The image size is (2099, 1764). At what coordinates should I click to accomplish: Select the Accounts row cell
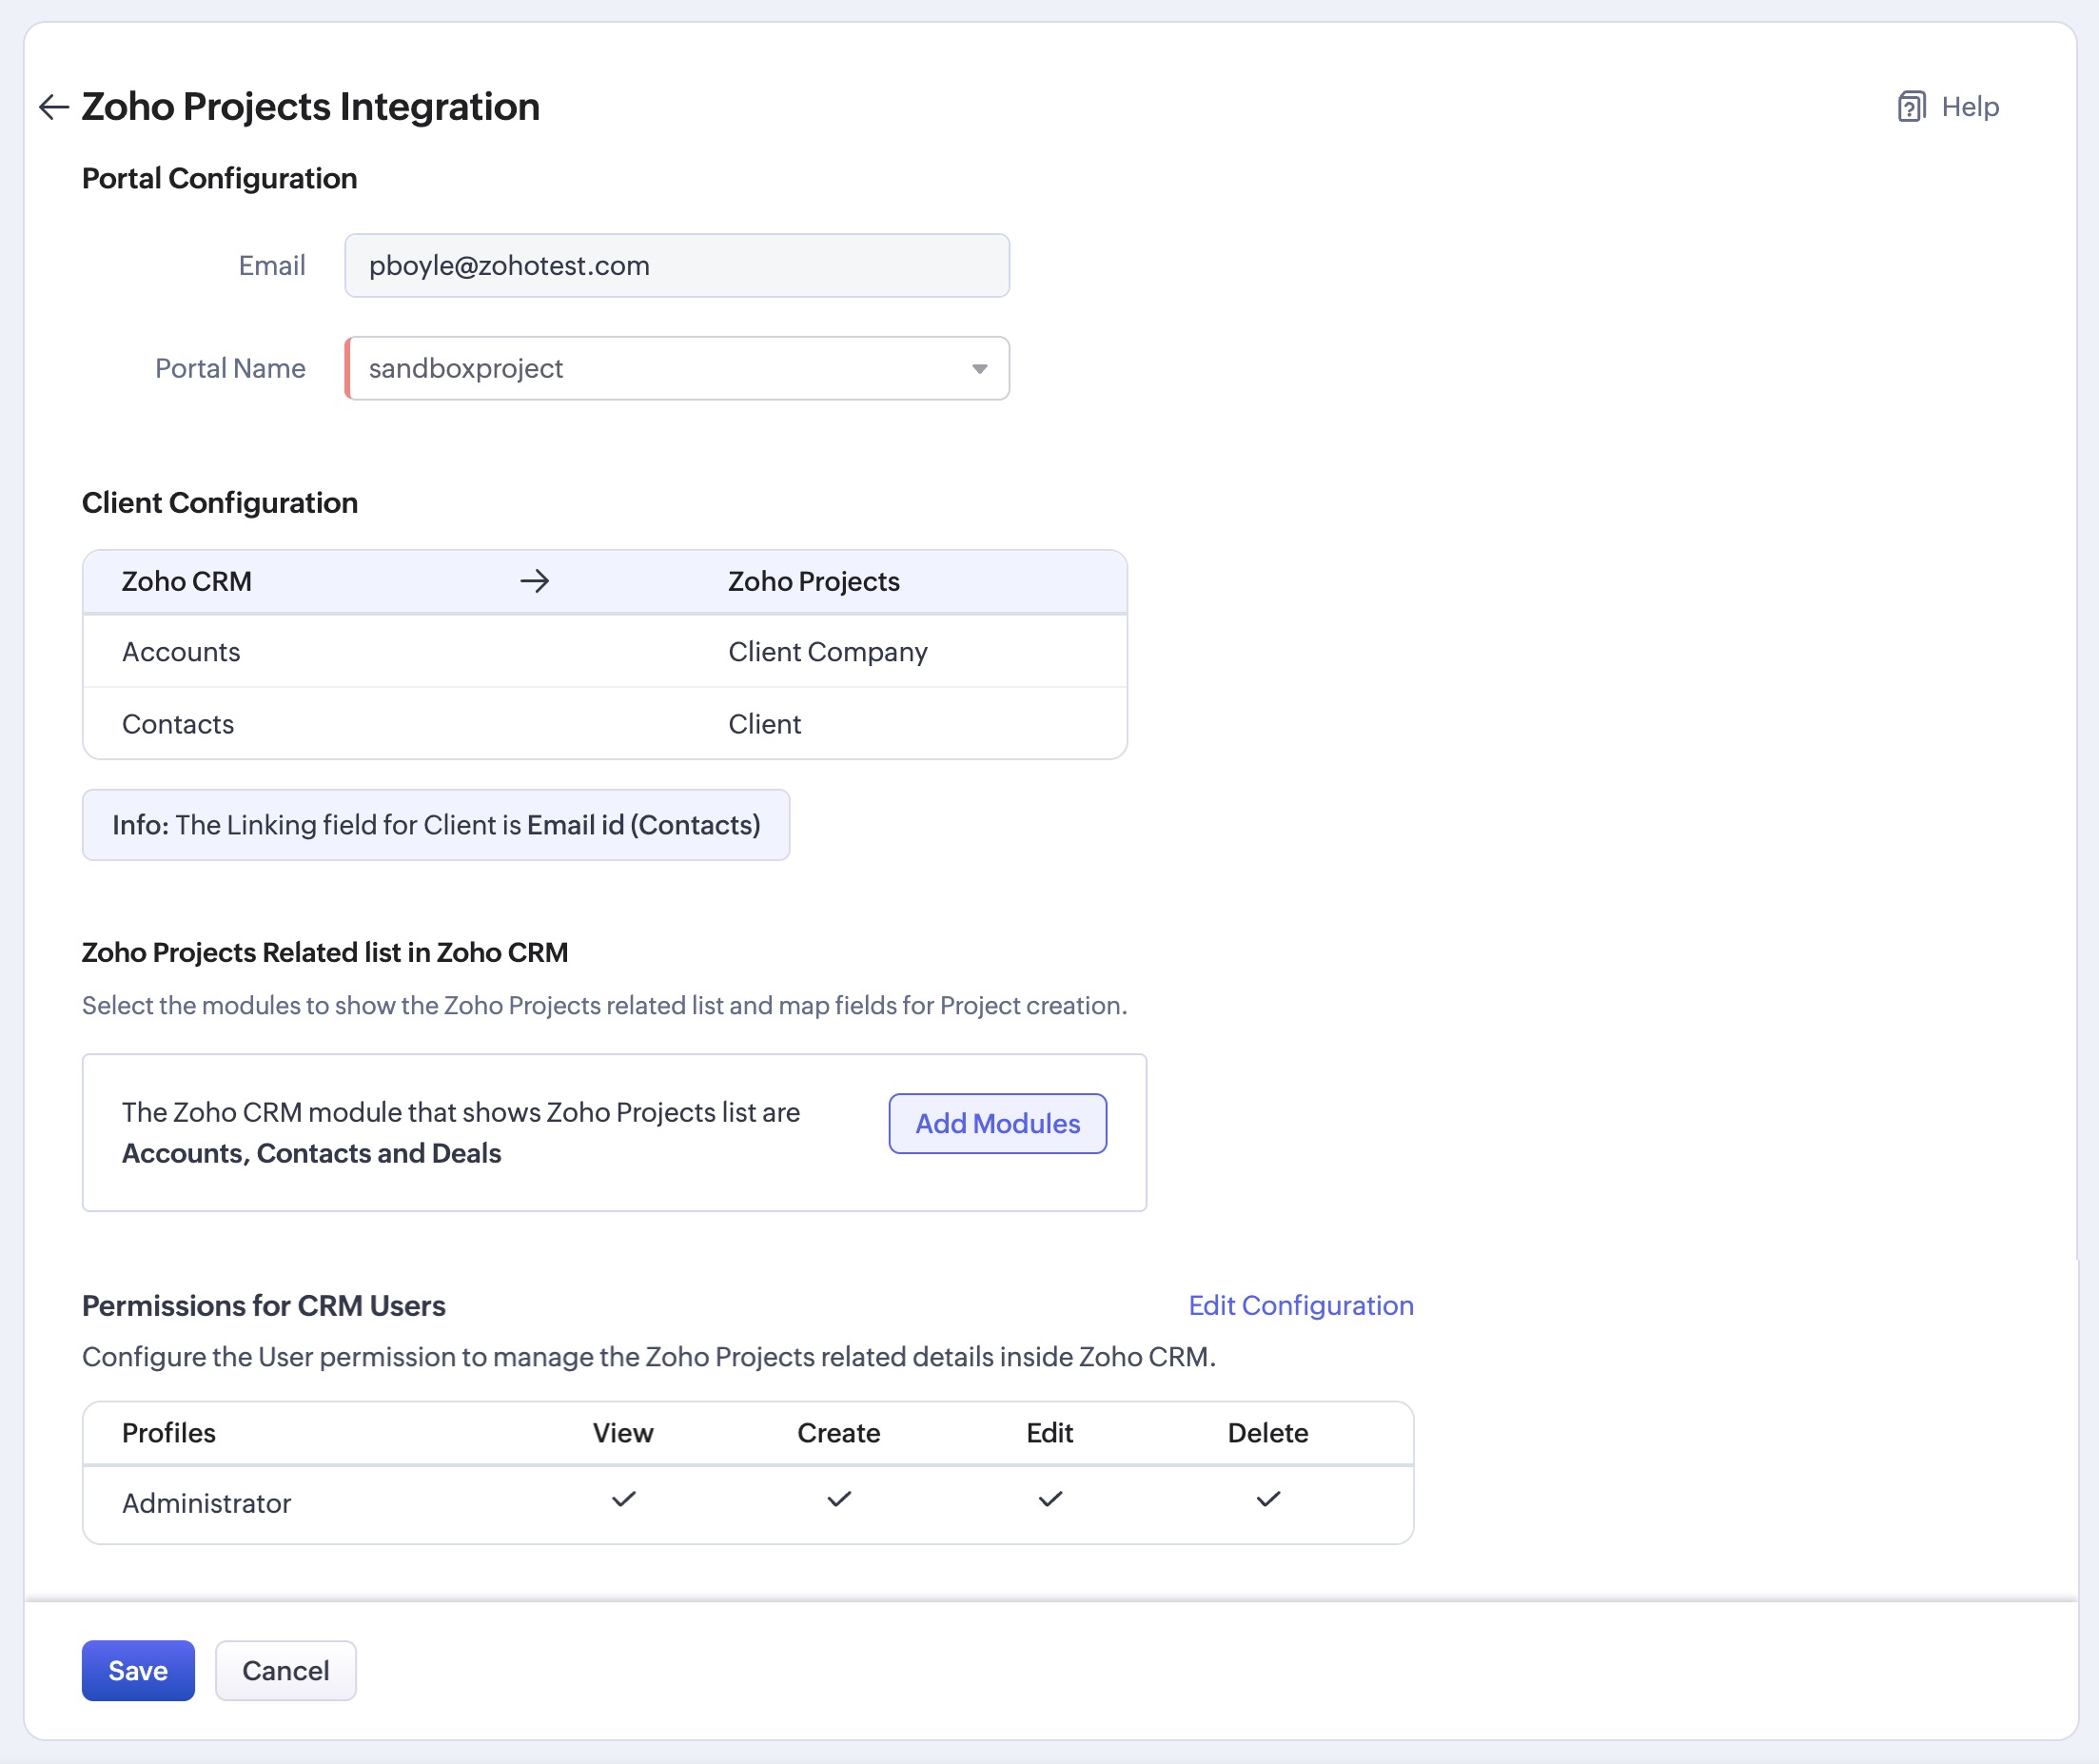click(181, 652)
